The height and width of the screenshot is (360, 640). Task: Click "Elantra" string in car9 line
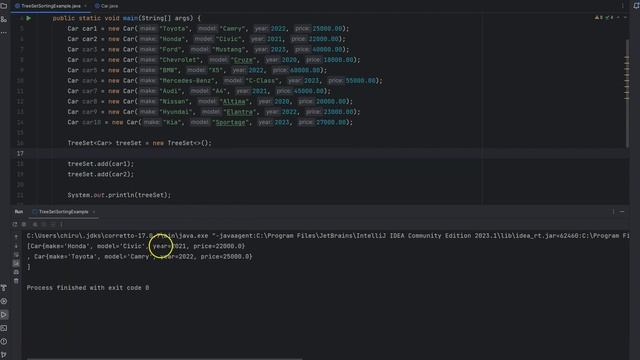tap(240, 112)
